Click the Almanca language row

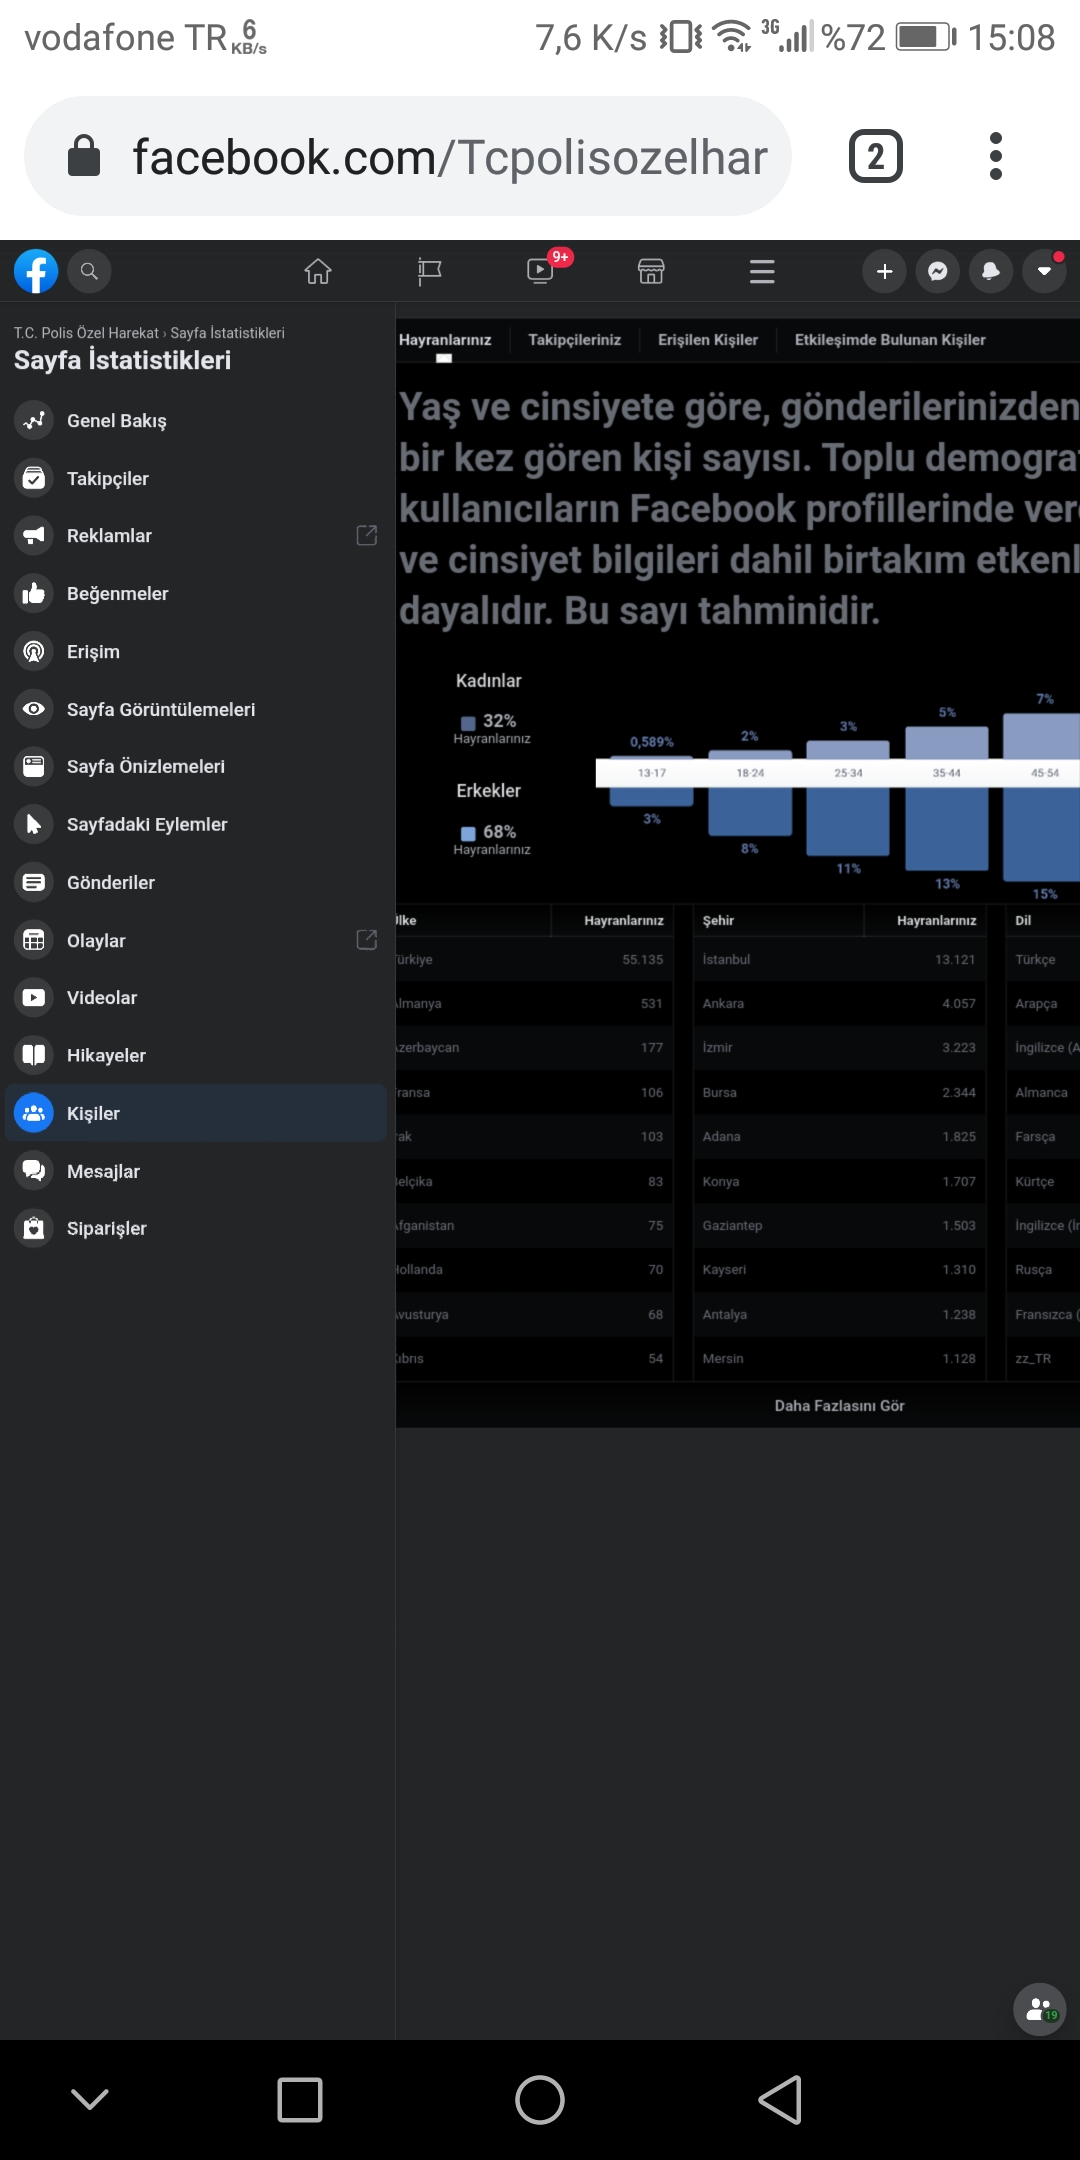click(x=1043, y=1093)
